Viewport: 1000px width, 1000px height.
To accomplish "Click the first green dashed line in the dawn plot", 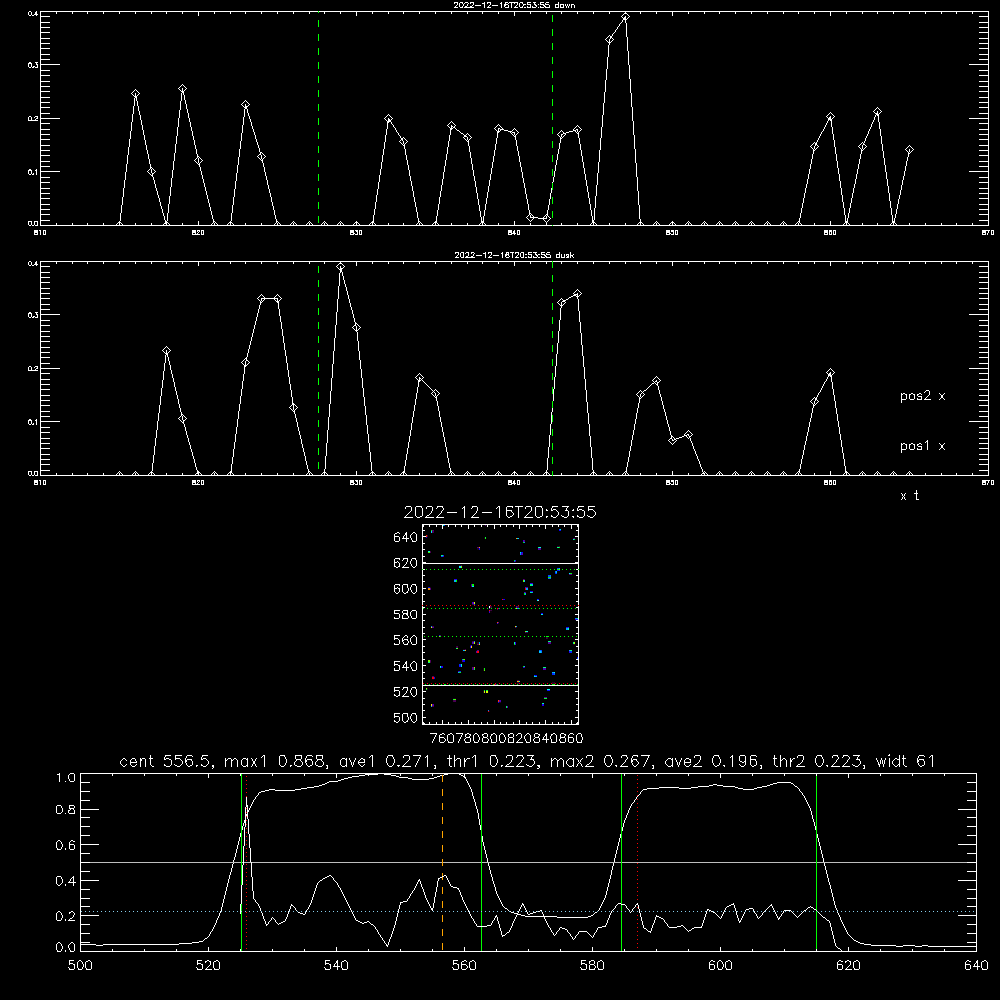I will click(318, 118).
